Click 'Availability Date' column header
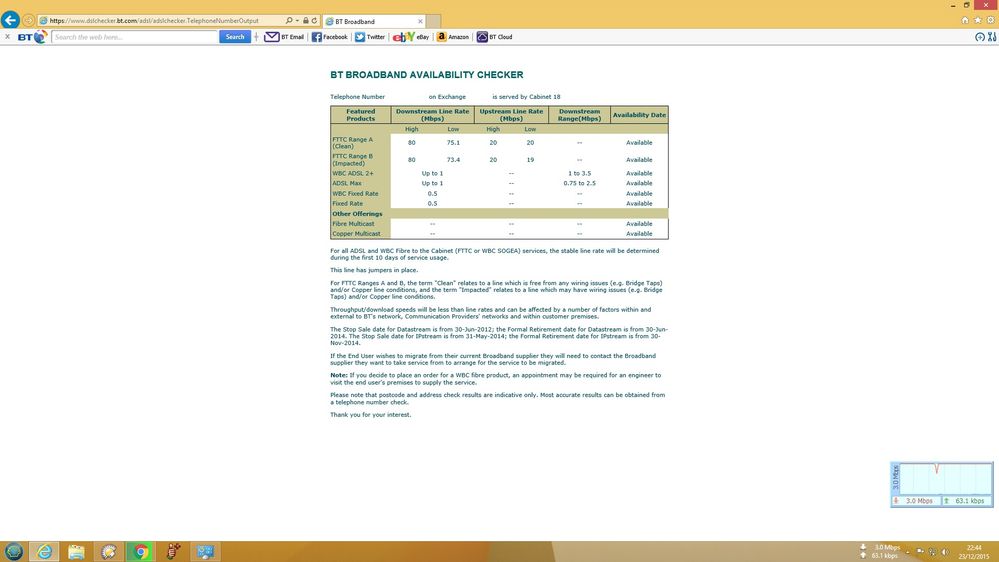999x562 pixels. coord(639,115)
